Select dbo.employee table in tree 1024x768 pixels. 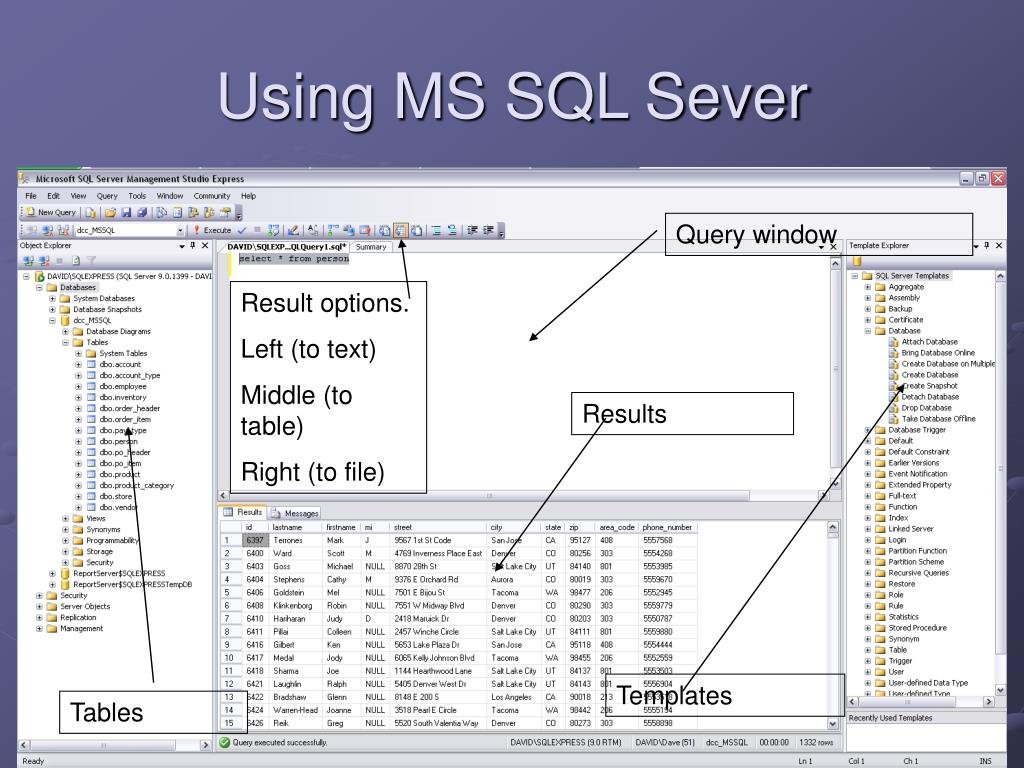(123, 387)
